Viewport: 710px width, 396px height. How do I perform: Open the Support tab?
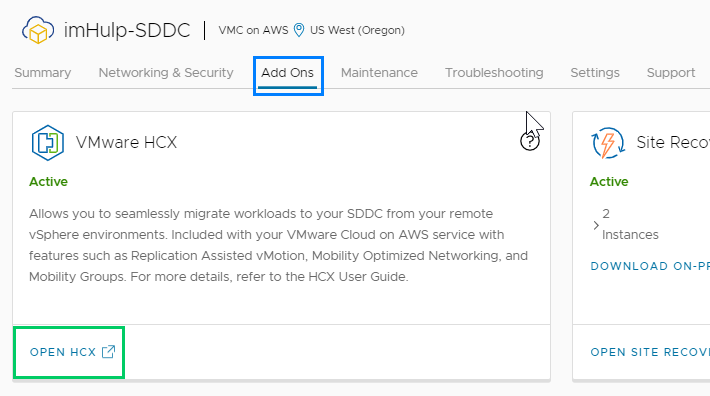coord(671,73)
